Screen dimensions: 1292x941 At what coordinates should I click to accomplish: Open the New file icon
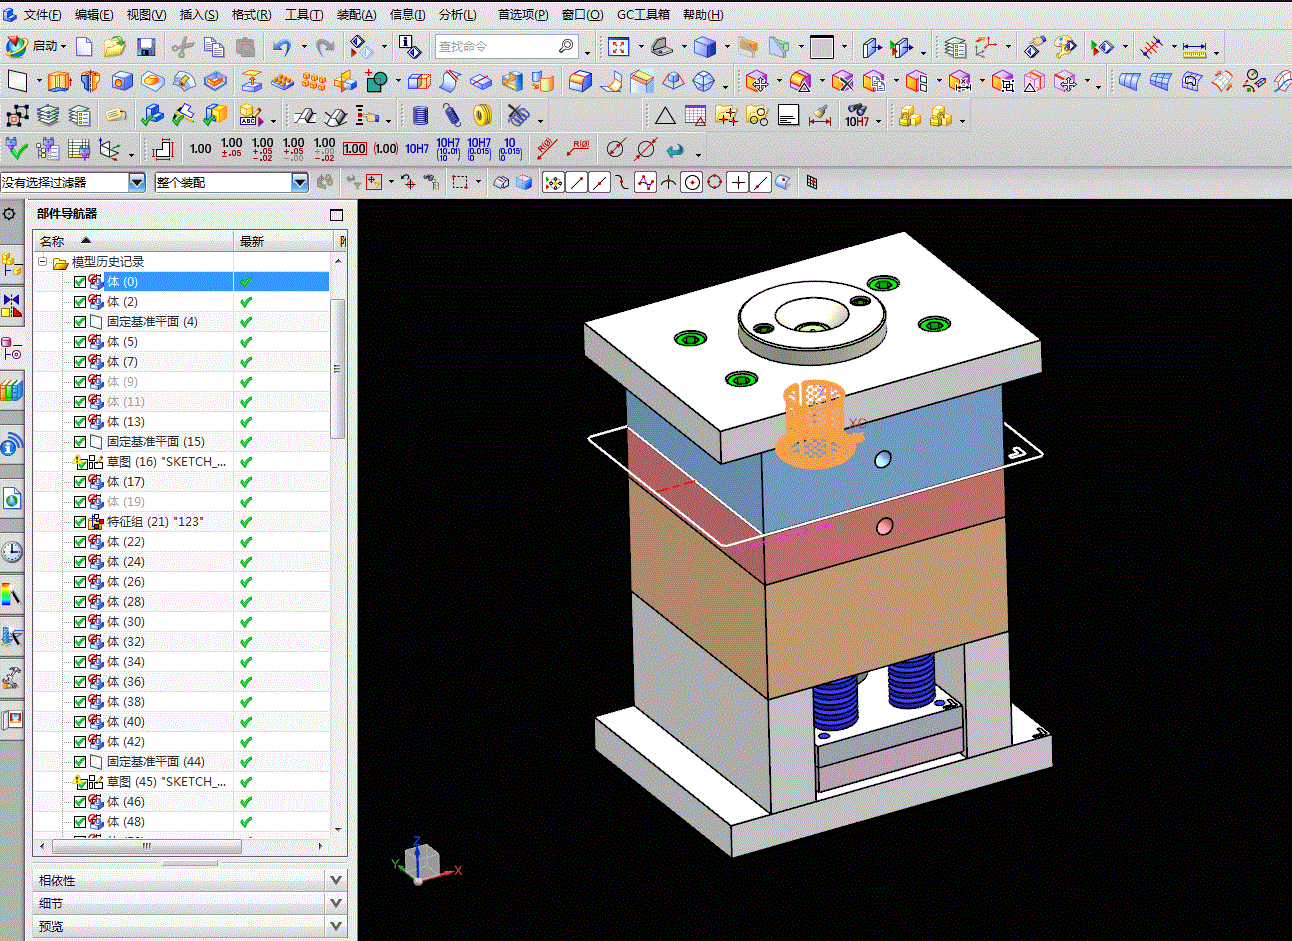[85, 47]
